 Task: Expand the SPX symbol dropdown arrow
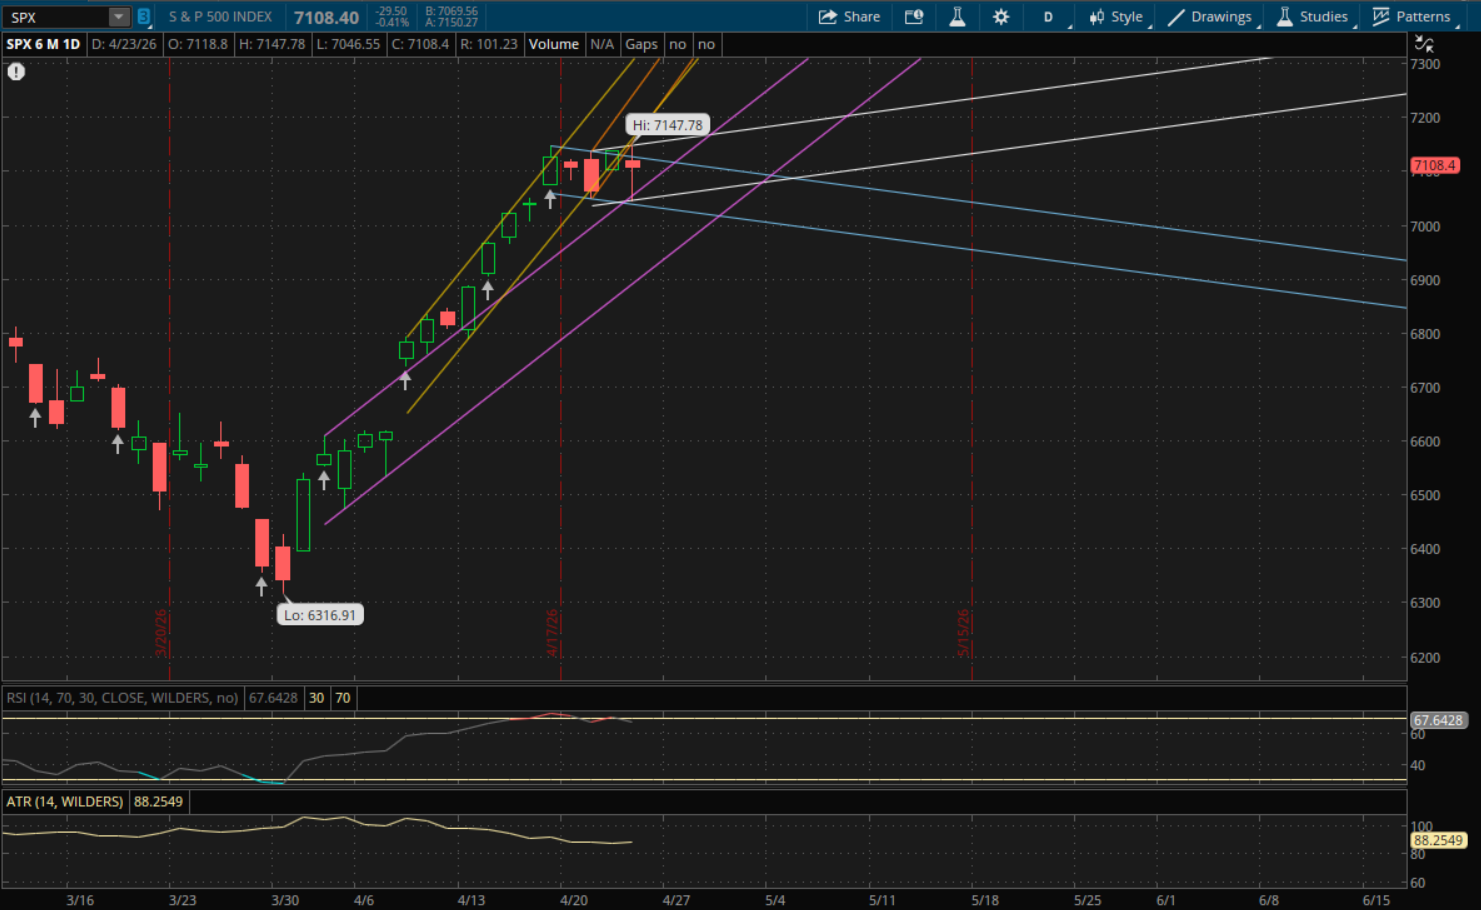(119, 17)
